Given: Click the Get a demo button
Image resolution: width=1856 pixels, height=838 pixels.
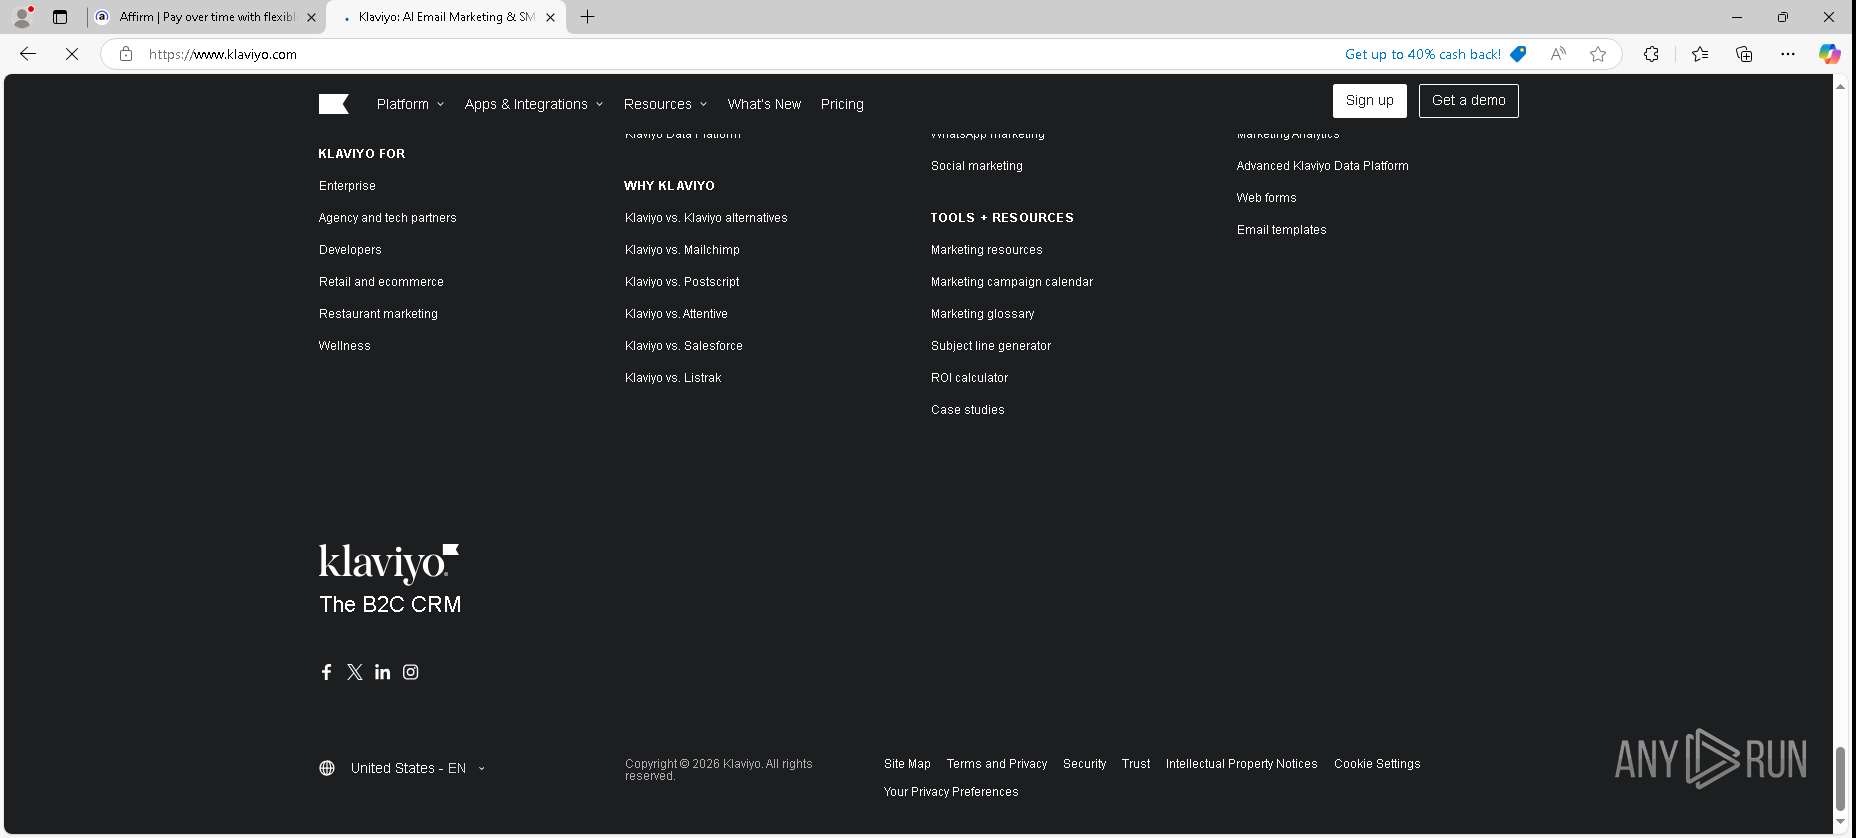Looking at the screenshot, I should [1468, 101].
